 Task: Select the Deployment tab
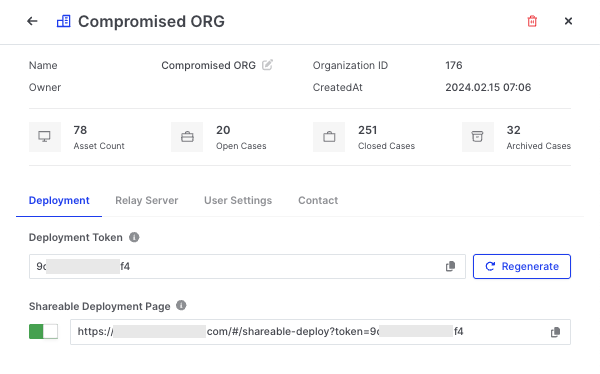point(59,201)
